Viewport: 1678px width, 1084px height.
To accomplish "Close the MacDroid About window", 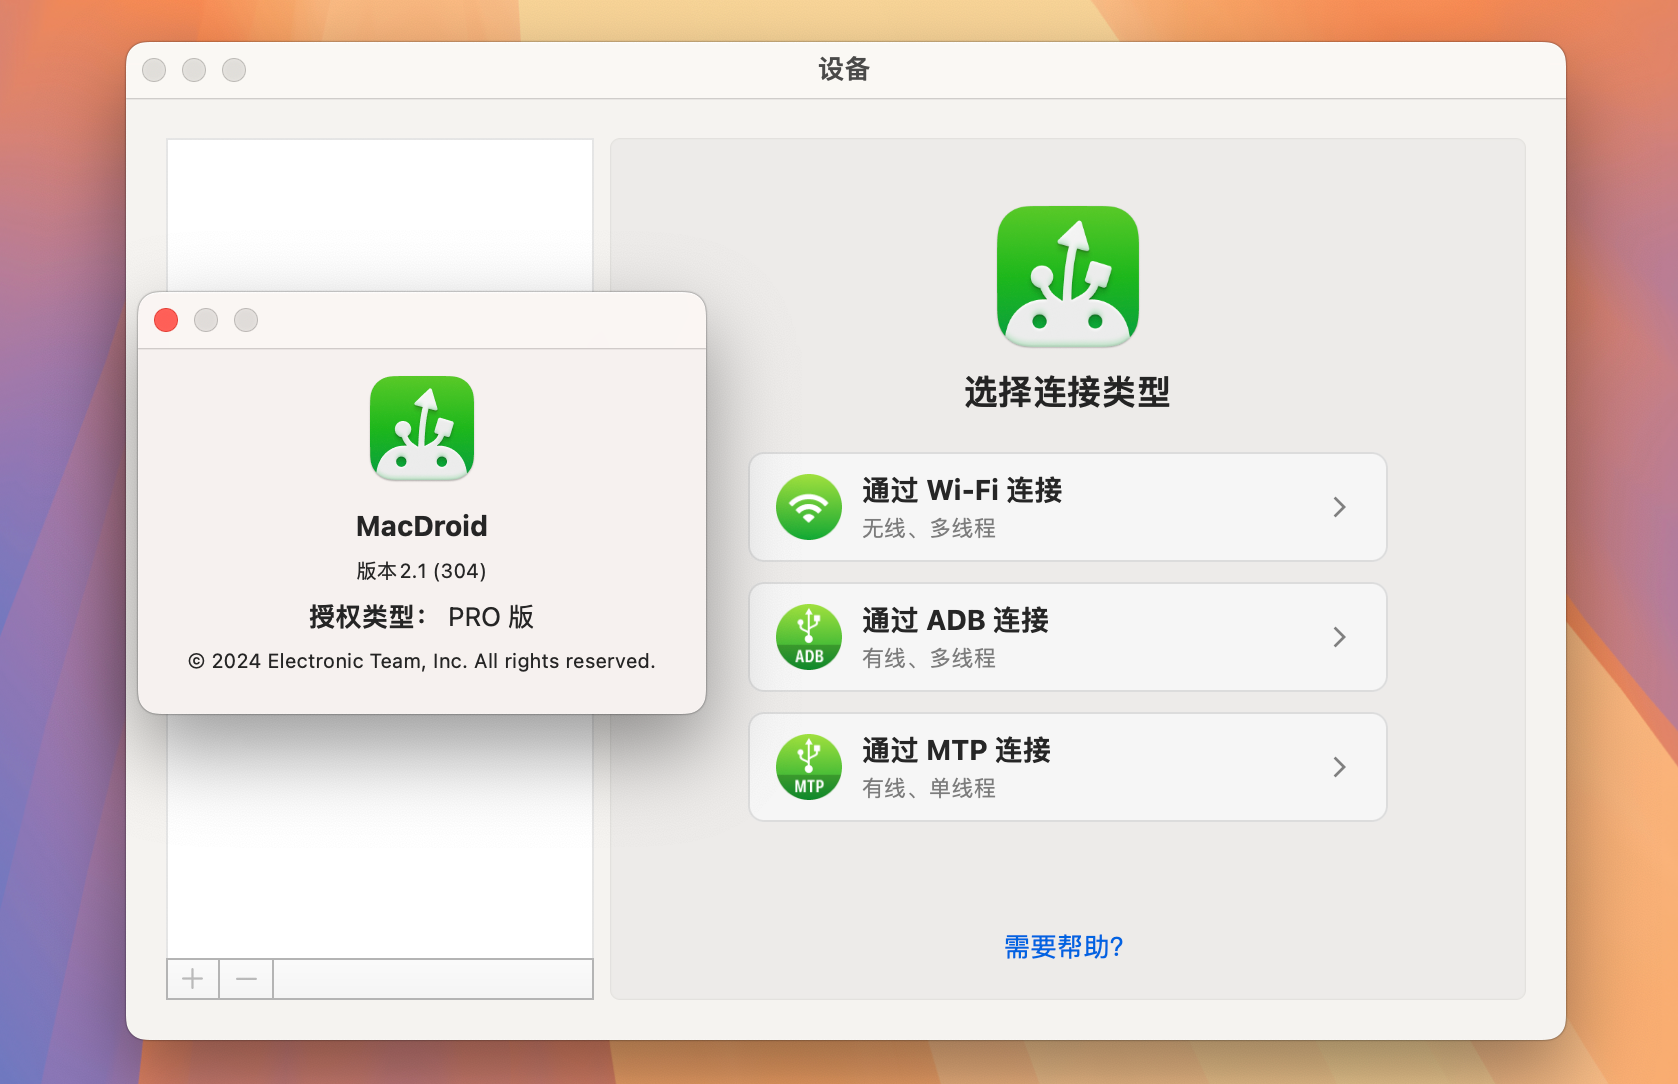I will tap(166, 320).
